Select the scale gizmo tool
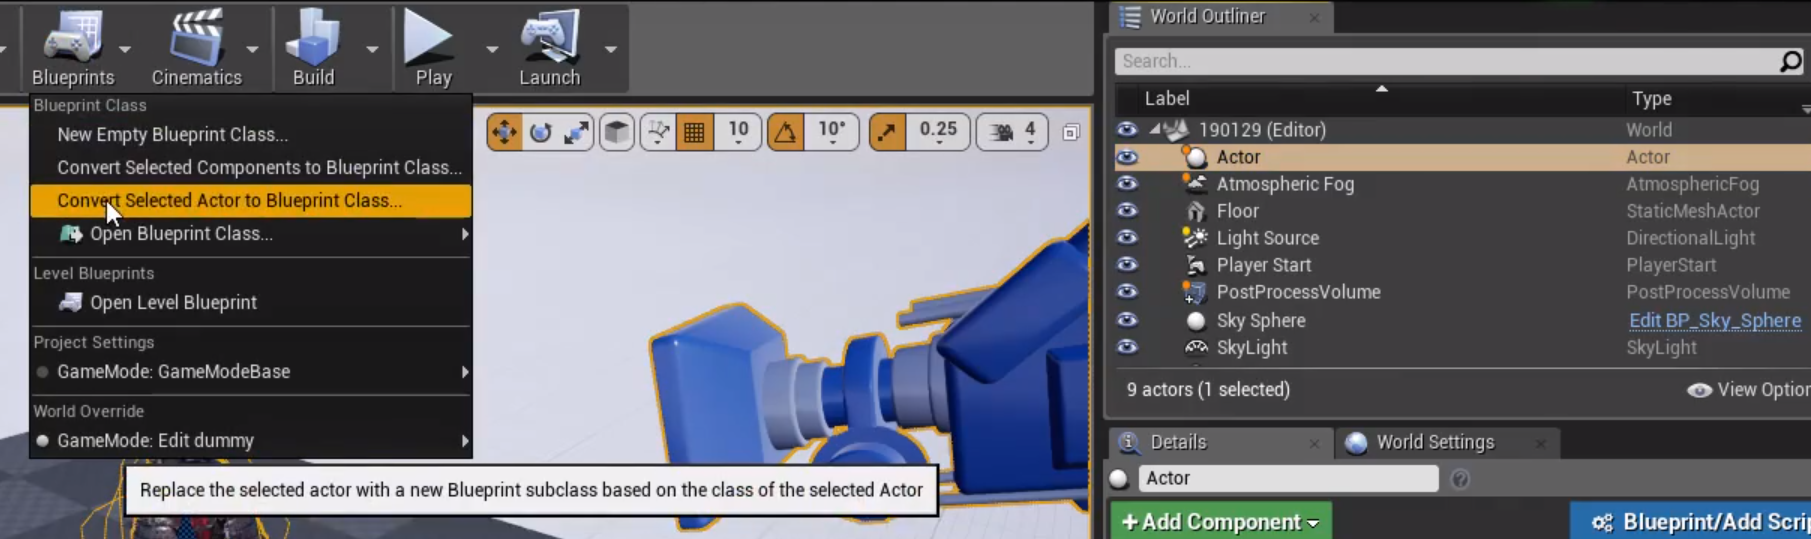1811x539 pixels. 576,132
